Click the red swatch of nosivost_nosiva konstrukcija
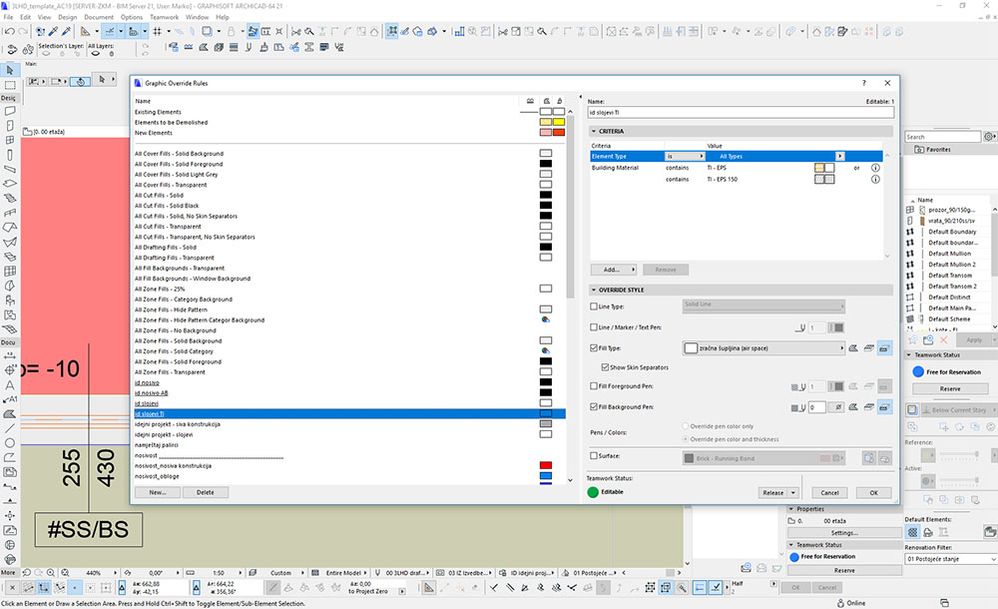This screenshot has height=609, width=998. tap(545, 466)
